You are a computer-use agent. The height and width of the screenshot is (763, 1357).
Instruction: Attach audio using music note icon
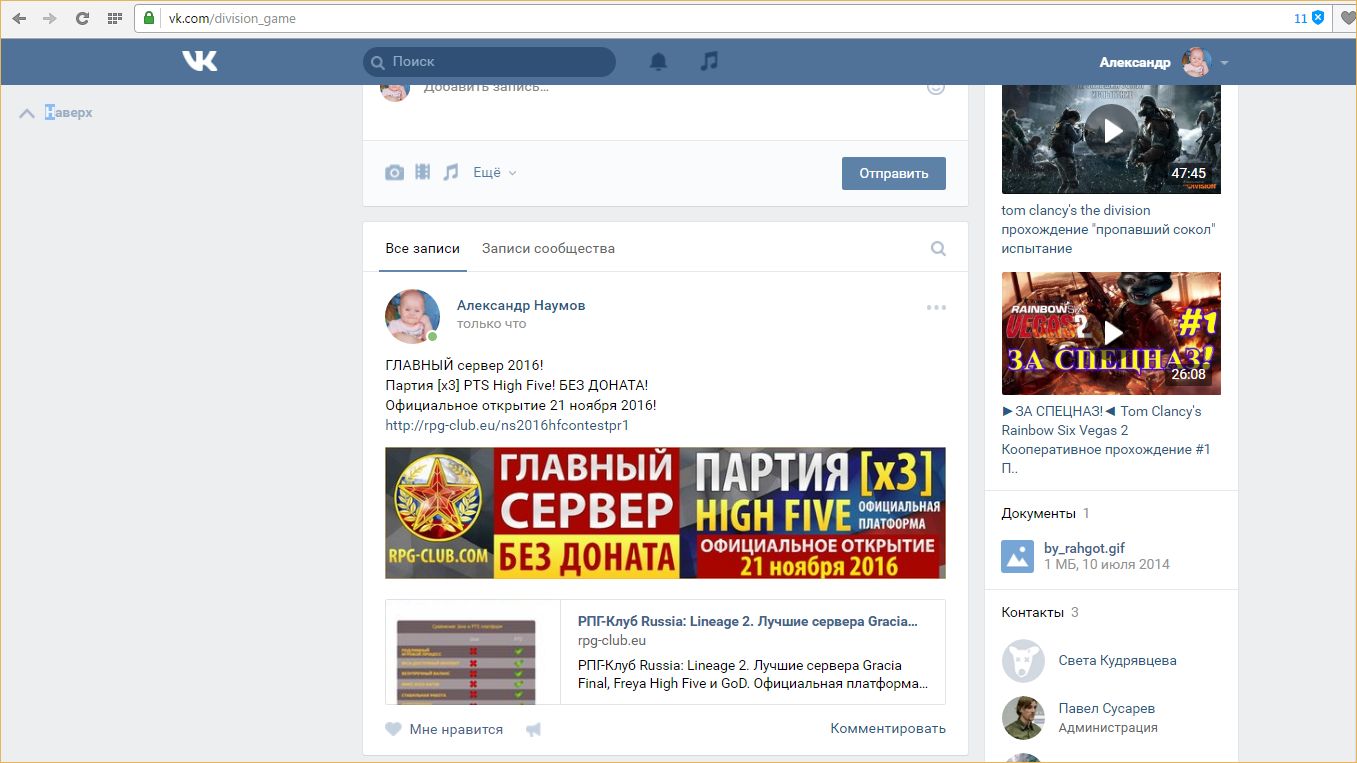click(x=451, y=172)
